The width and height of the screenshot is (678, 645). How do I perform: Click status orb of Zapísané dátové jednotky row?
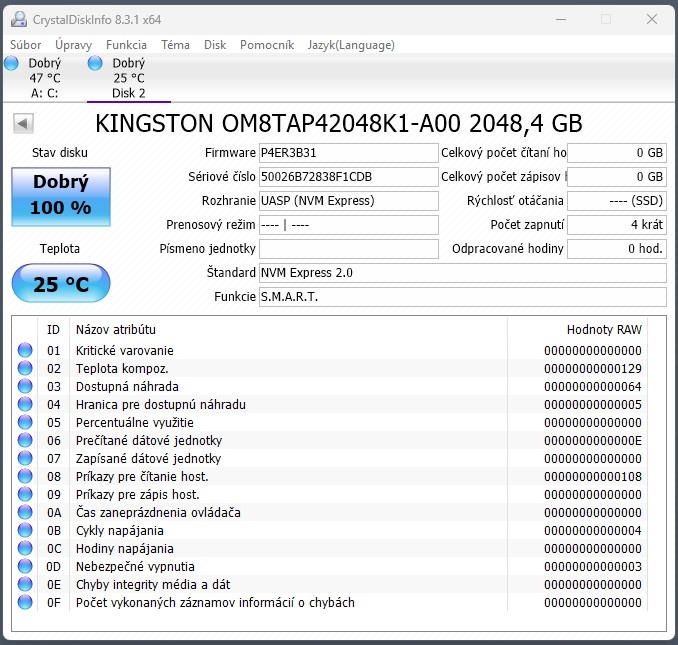tap(25, 458)
